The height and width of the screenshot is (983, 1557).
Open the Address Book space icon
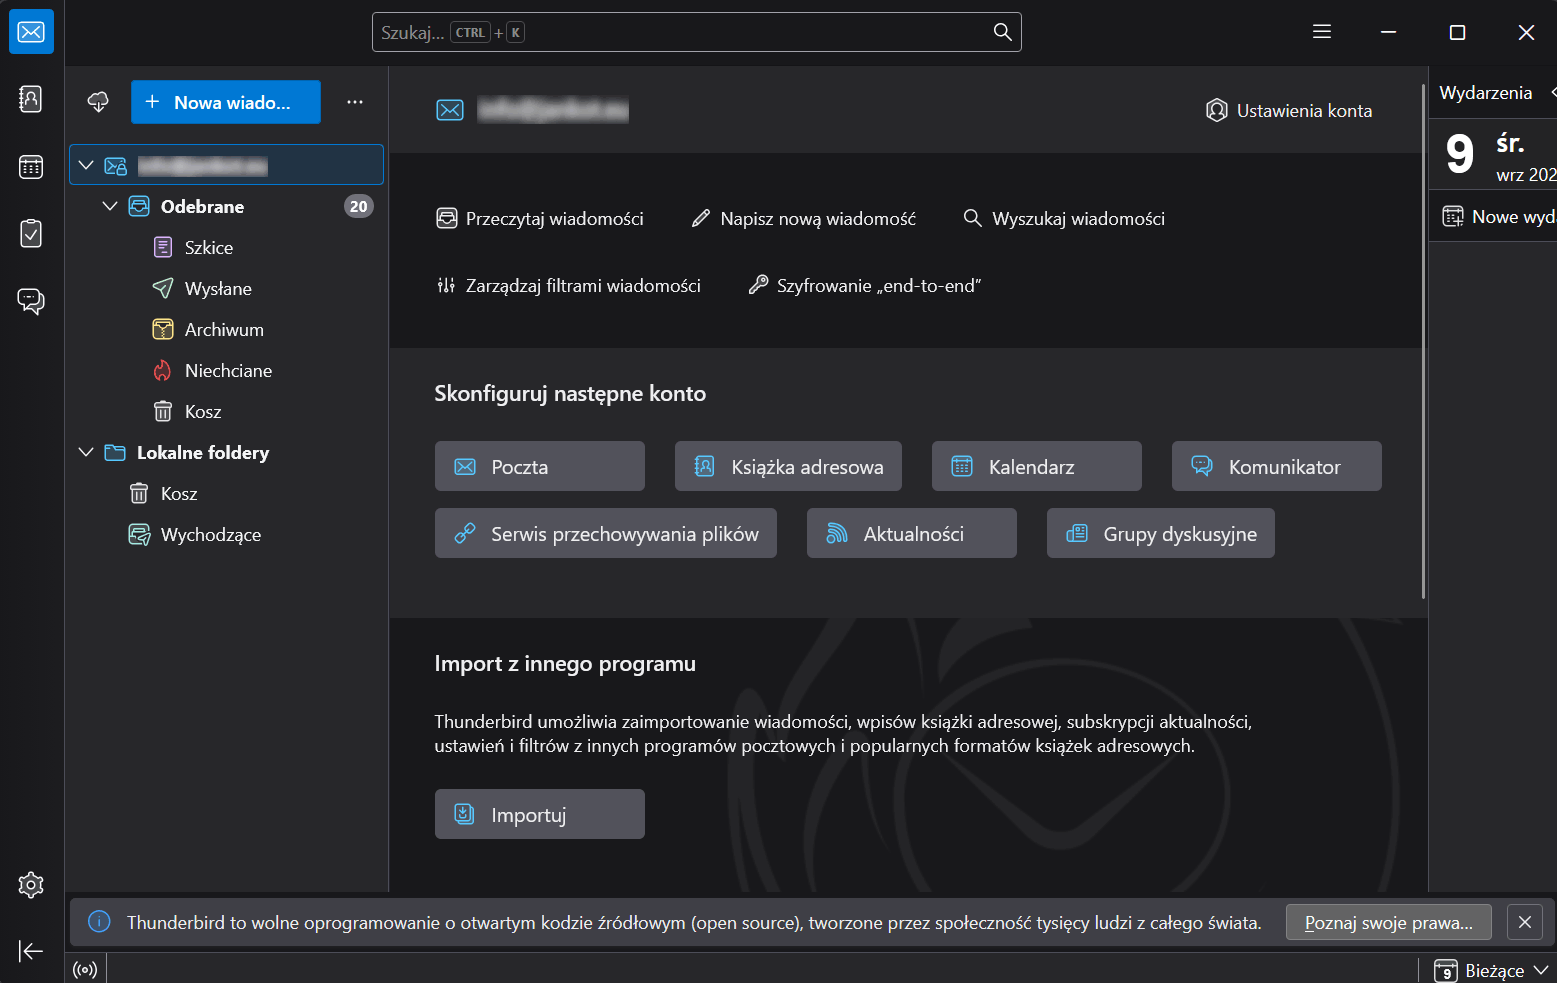(31, 99)
